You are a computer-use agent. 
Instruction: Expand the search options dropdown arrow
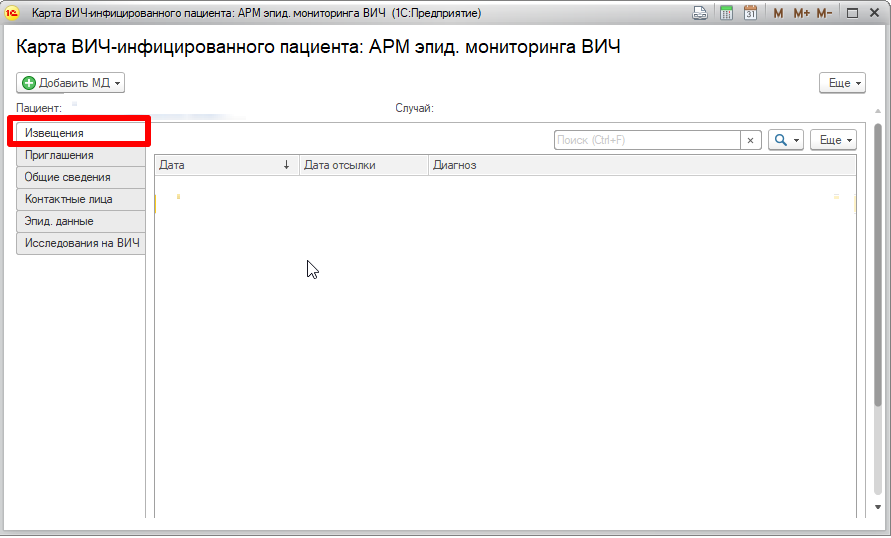pos(796,140)
